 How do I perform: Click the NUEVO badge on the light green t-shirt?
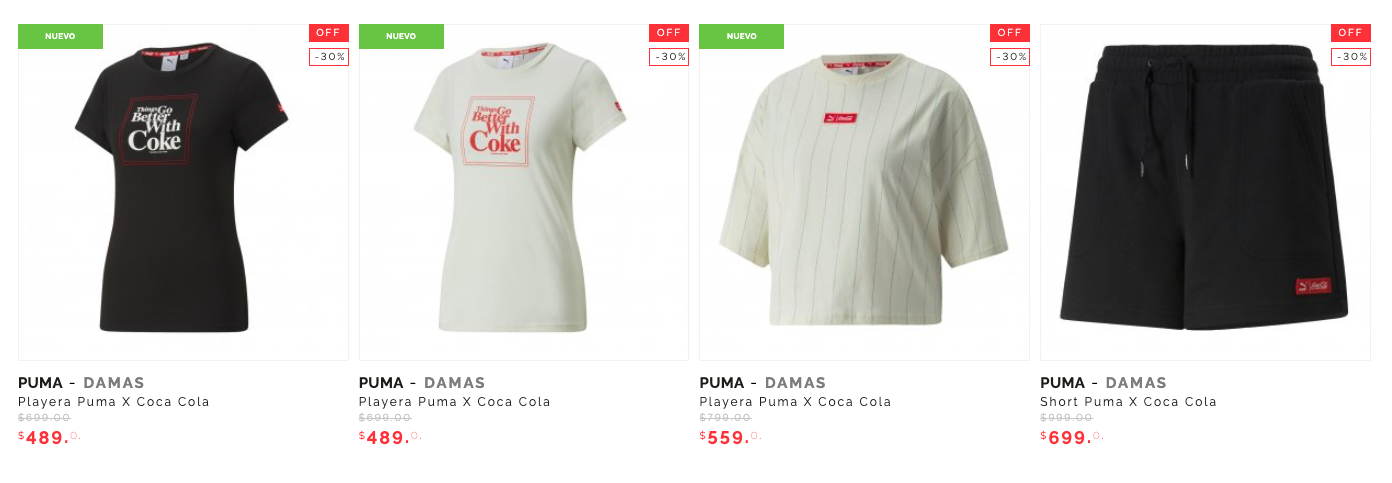click(x=401, y=36)
